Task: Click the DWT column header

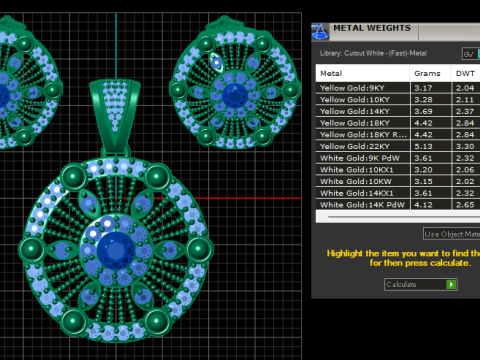Action: coord(466,73)
